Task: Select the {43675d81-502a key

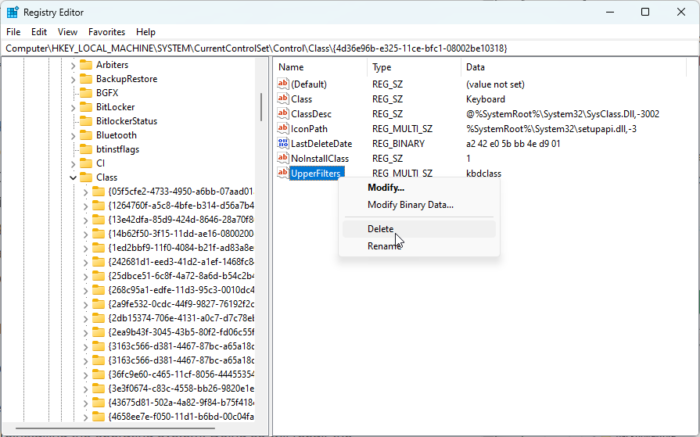Action: point(181,403)
